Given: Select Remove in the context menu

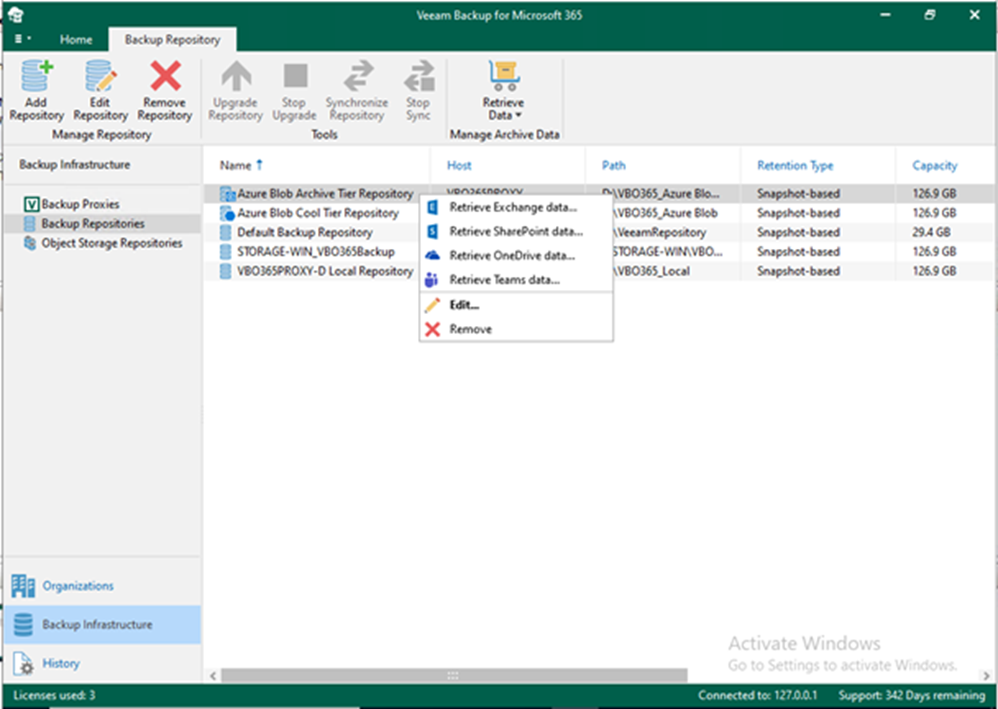Looking at the screenshot, I should click(x=516, y=329).
